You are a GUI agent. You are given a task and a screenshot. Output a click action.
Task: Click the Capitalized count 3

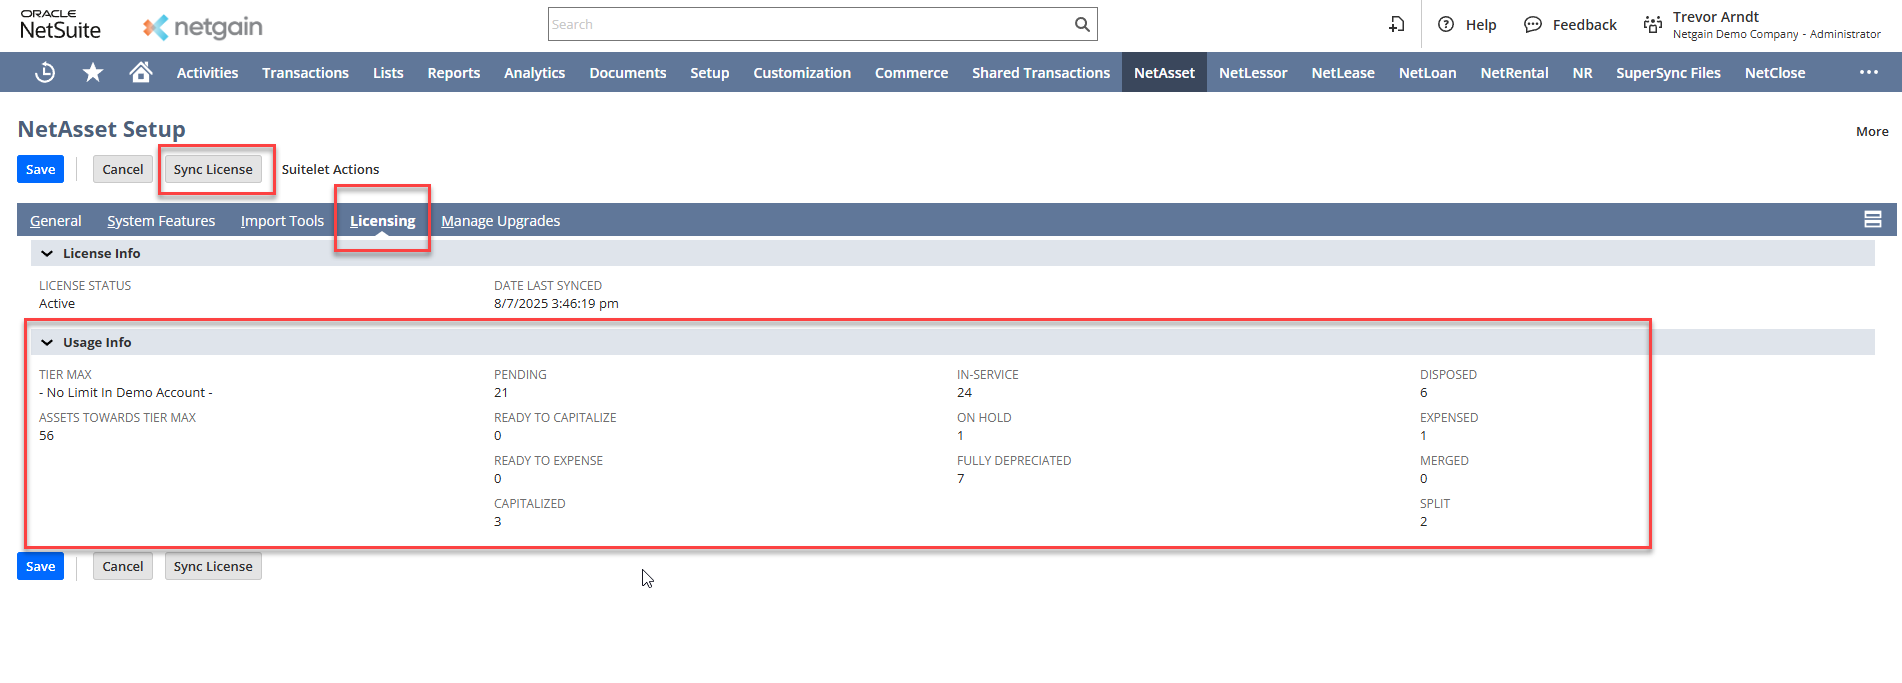coord(498,522)
